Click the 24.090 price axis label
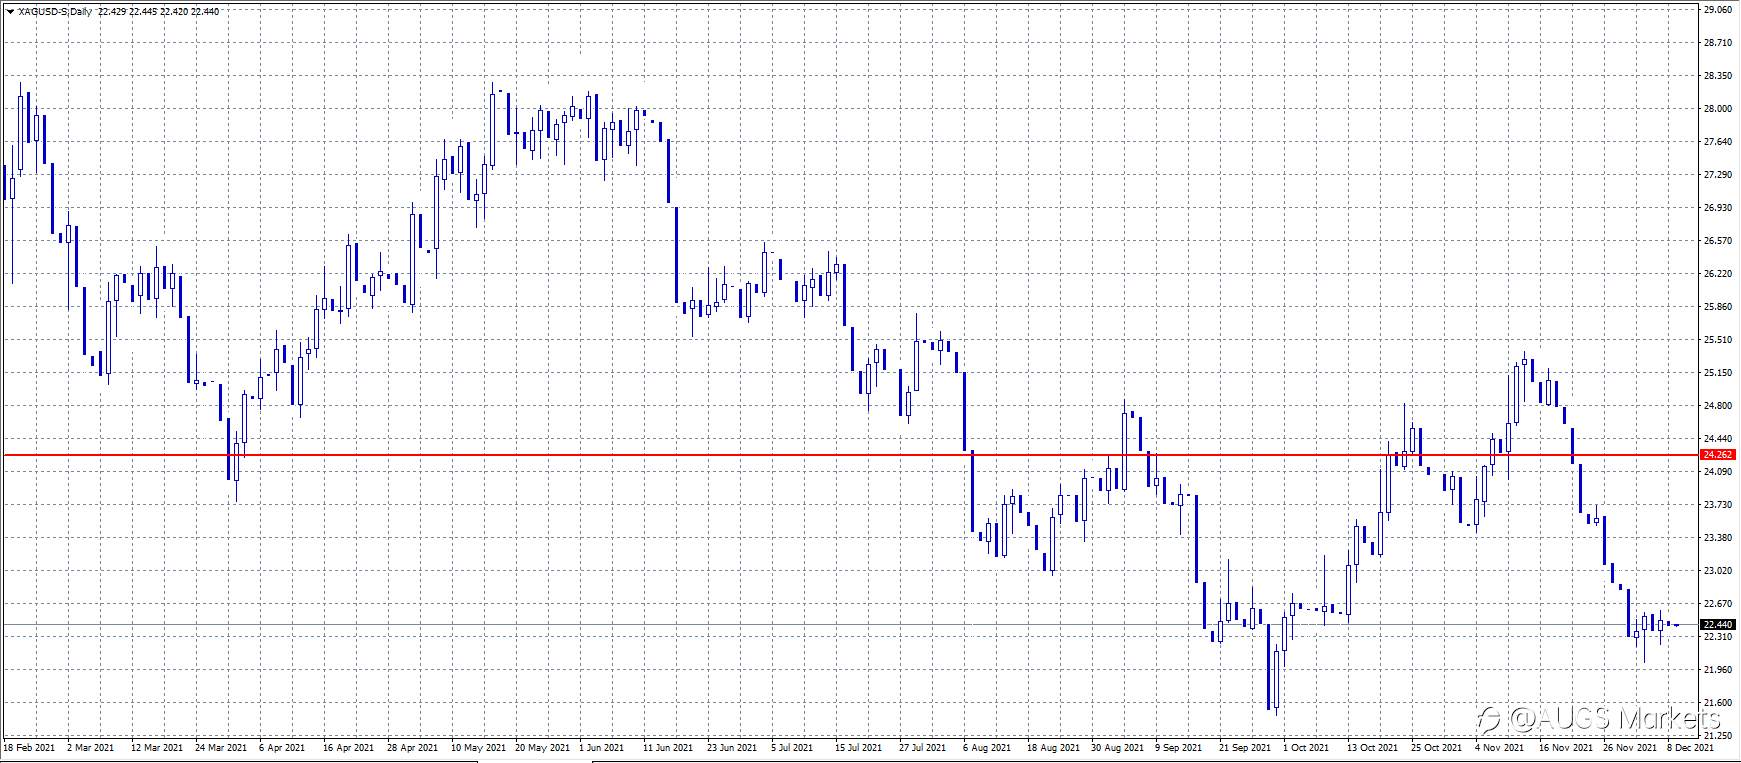The width and height of the screenshot is (1741, 763). [x=1717, y=472]
